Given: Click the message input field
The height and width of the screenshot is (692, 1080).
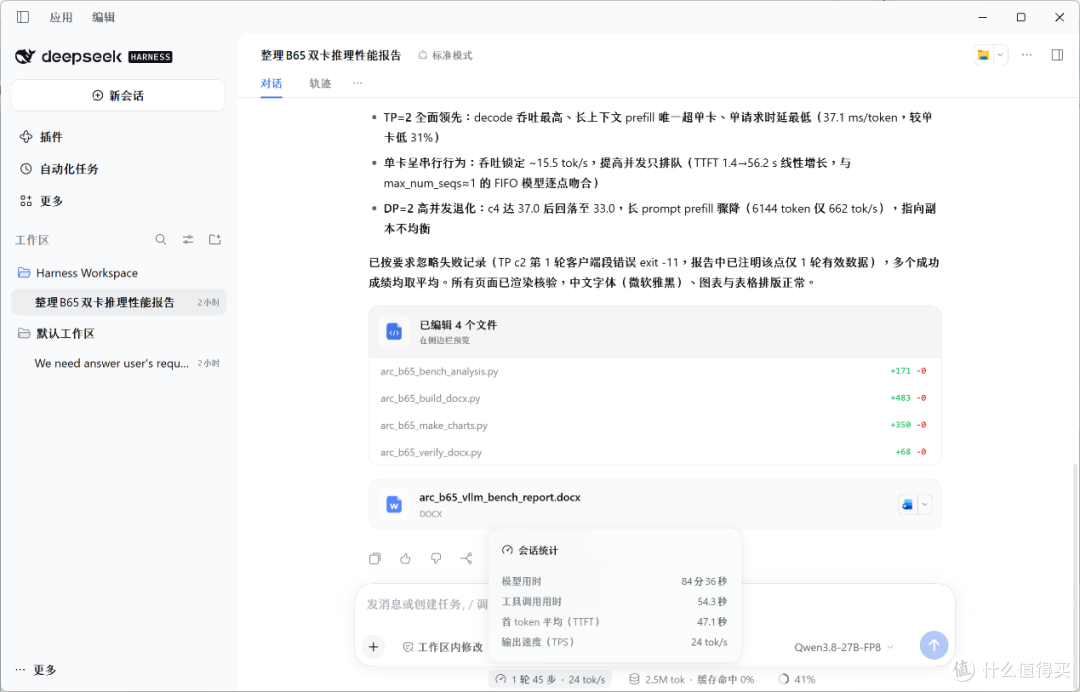Looking at the screenshot, I should coord(426,604).
